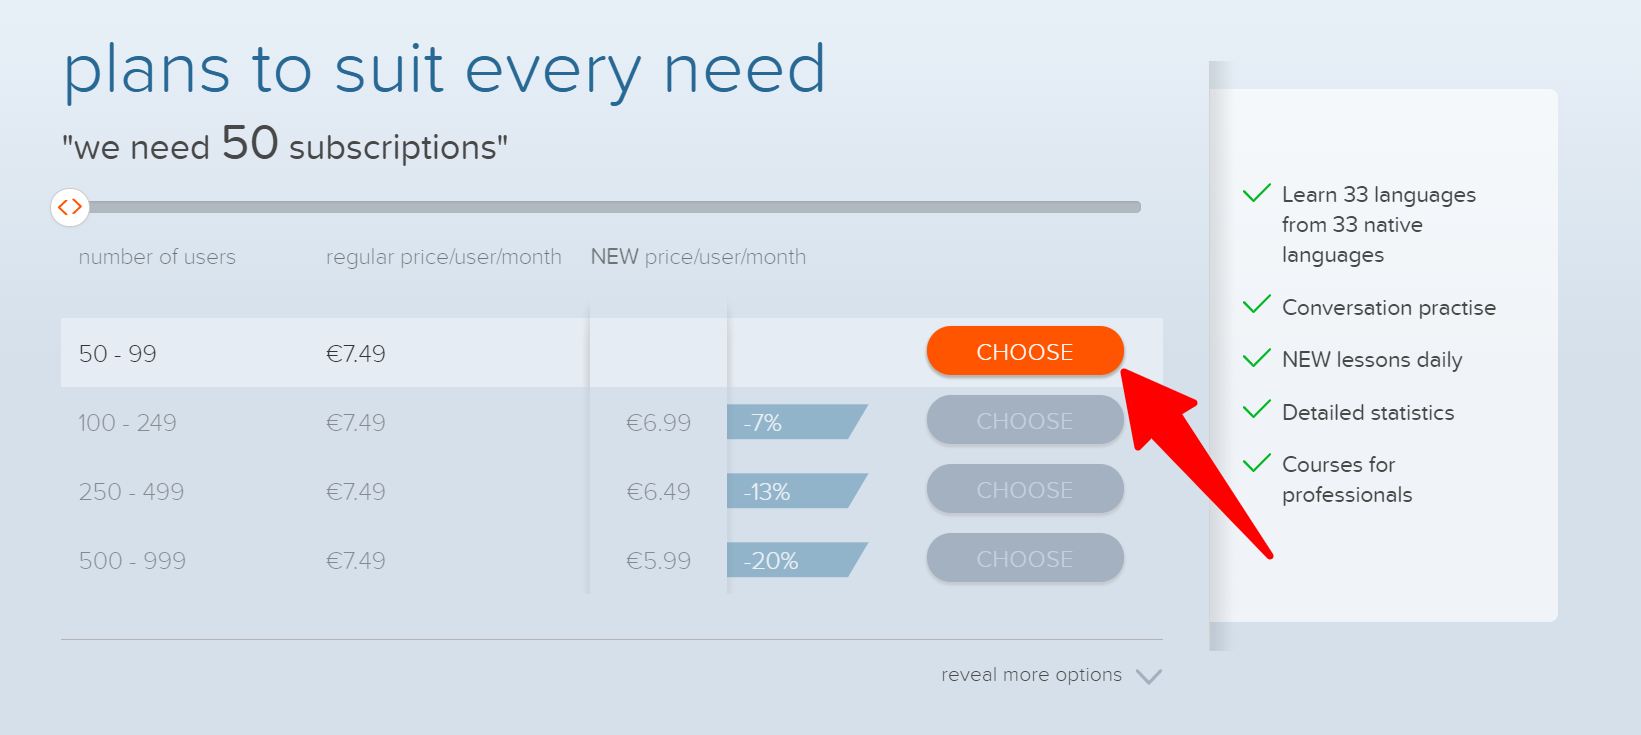The width and height of the screenshot is (1641, 735).
Task: Select the 50 - 99 pricing row
Action: point(400,352)
